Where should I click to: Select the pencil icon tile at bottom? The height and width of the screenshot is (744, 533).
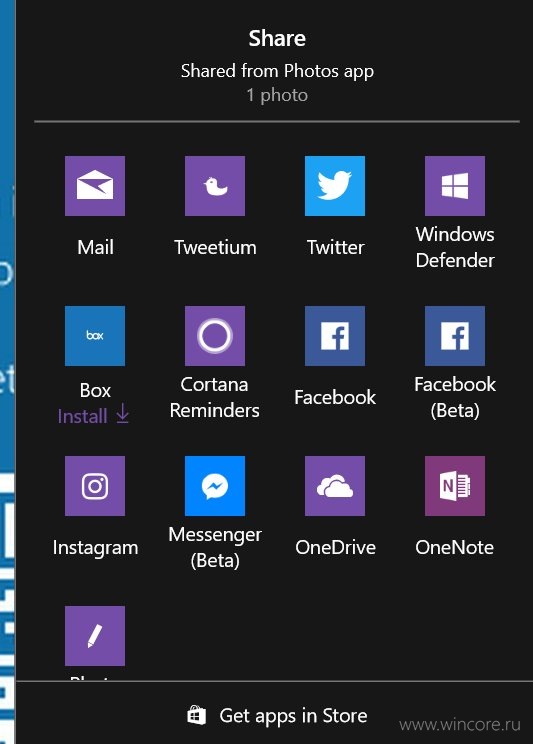[x=95, y=635]
